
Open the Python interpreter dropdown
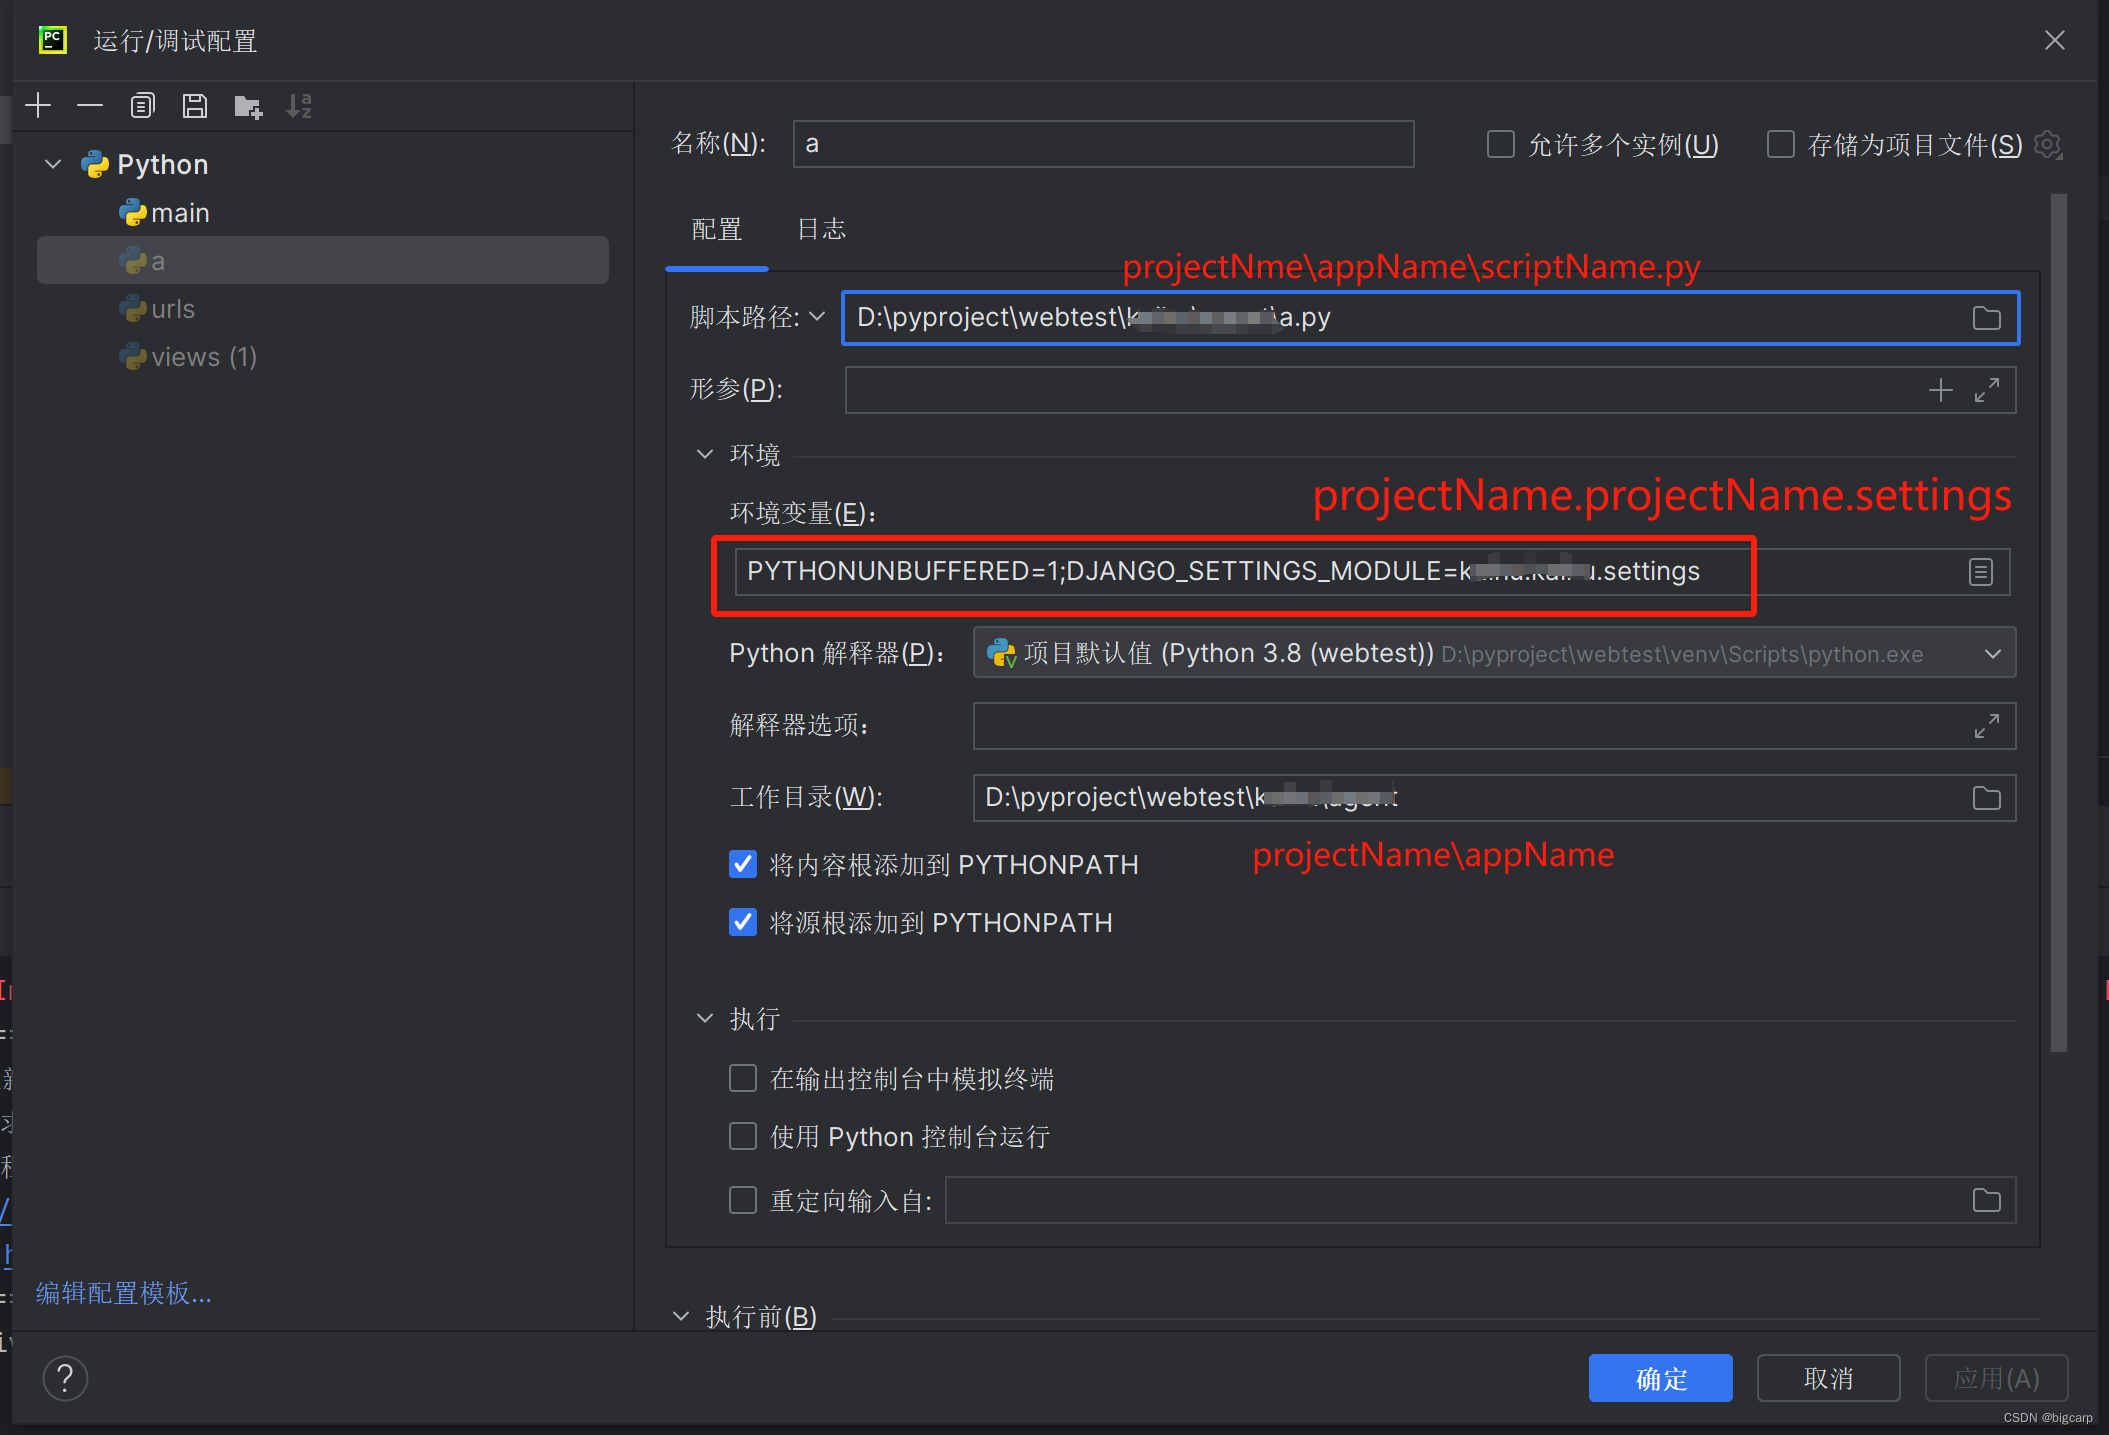point(1992,654)
